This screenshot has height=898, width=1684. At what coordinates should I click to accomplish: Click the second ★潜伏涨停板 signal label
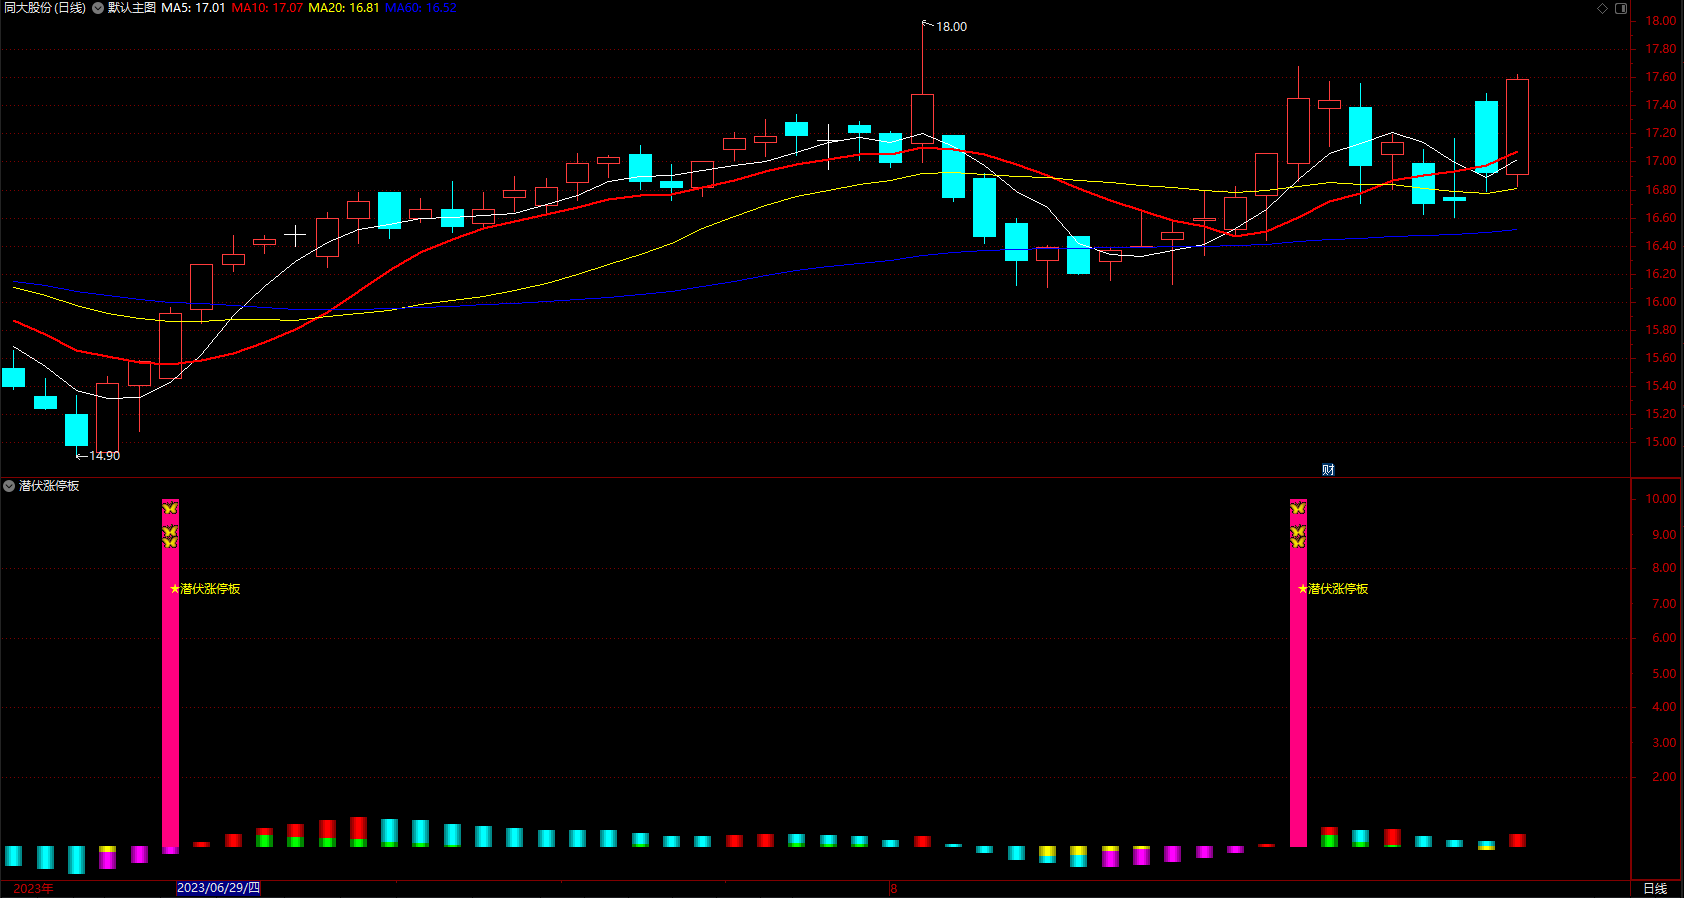click(x=1333, y=589)
